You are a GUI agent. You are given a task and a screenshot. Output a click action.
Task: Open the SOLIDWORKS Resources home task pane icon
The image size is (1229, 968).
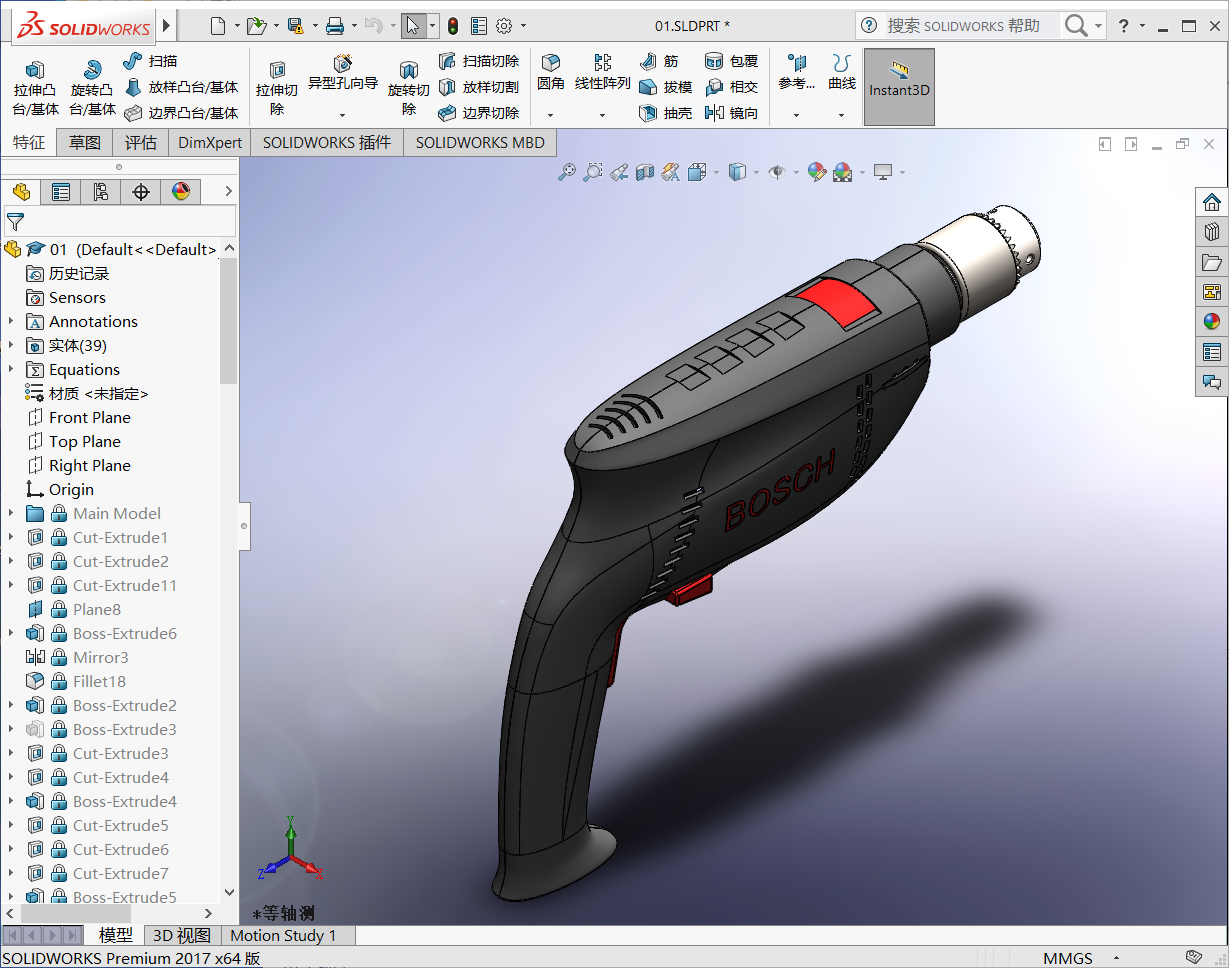tap(1212, 202)
